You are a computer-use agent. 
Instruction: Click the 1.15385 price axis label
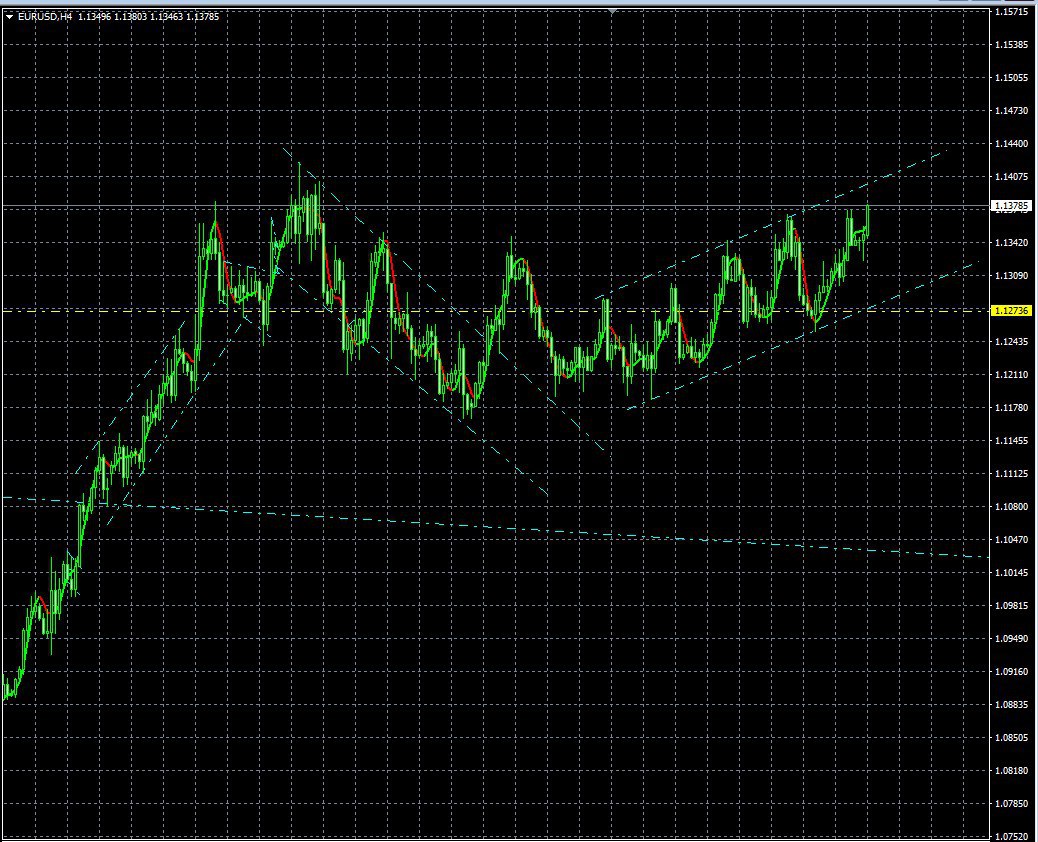pyautogui.click(x=1012, y=44)
